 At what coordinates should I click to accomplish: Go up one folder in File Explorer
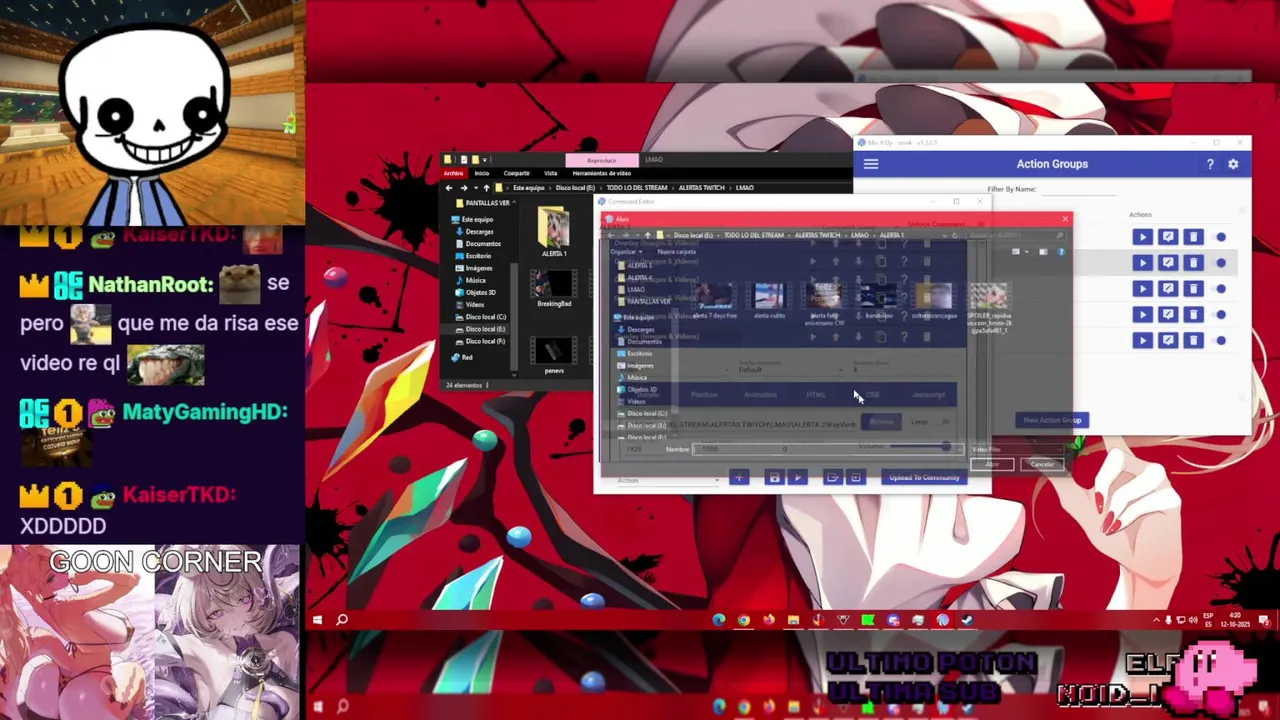point(486,188)
